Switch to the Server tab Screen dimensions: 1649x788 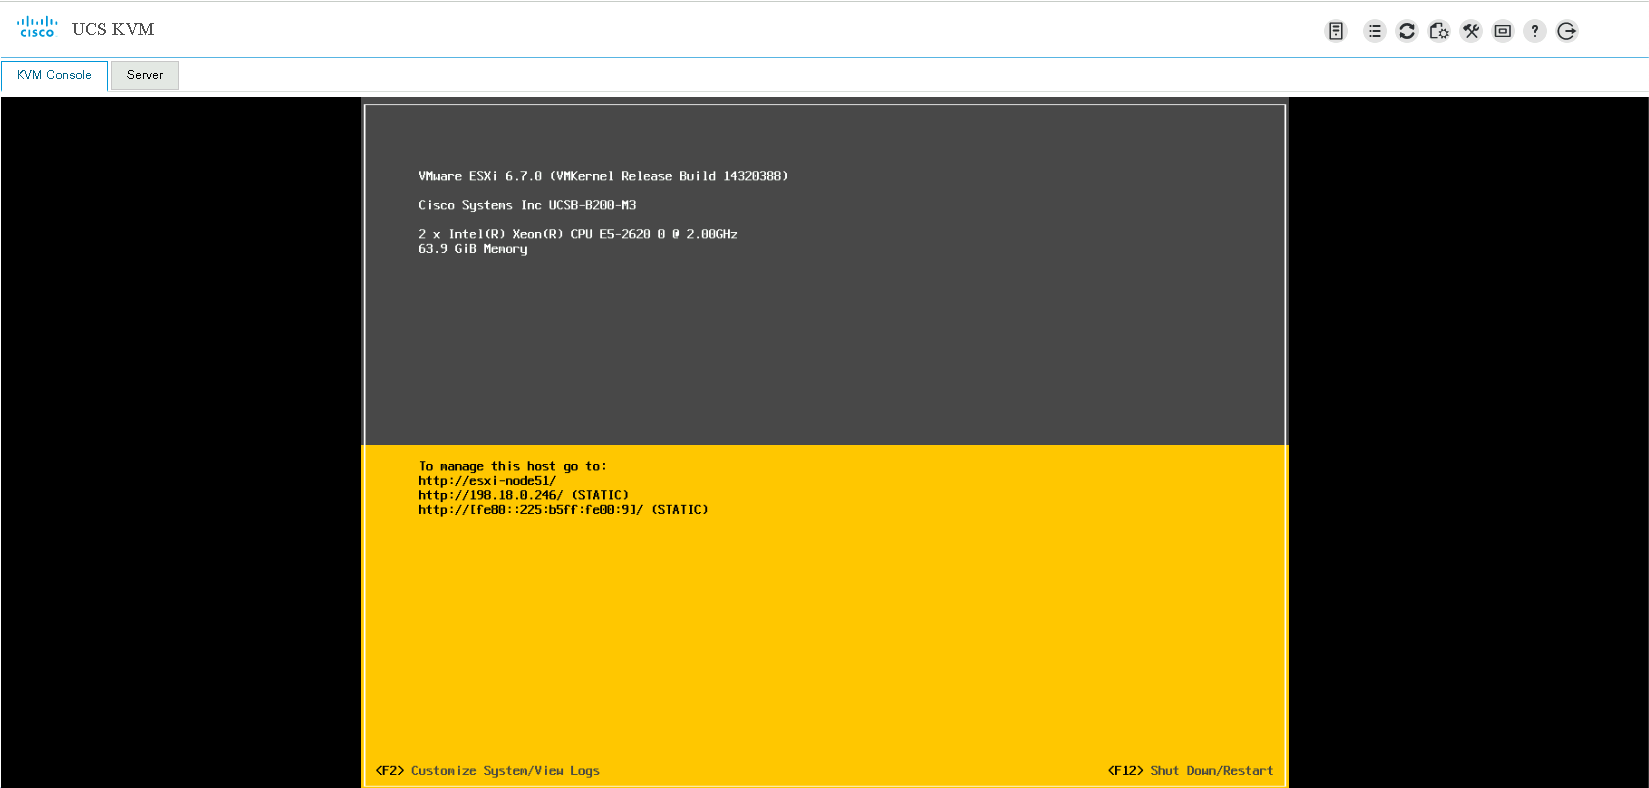(x=145, y=75)
